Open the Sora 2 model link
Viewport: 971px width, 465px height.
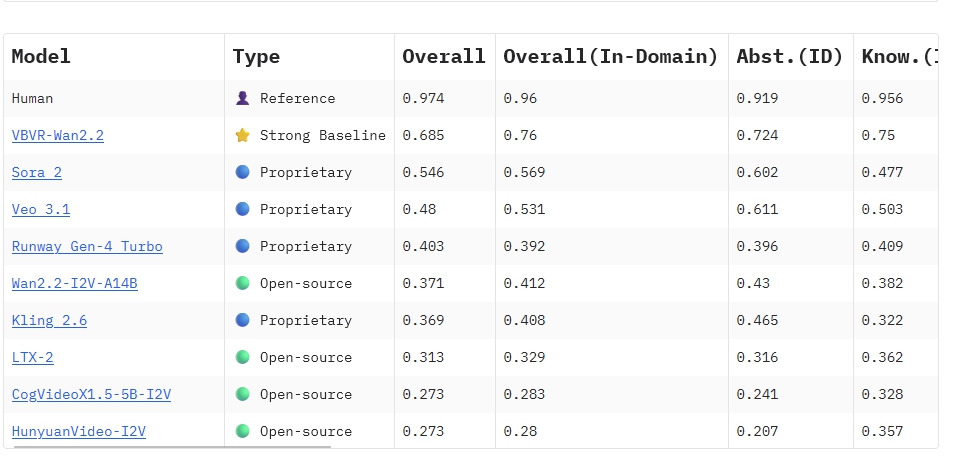37,172
